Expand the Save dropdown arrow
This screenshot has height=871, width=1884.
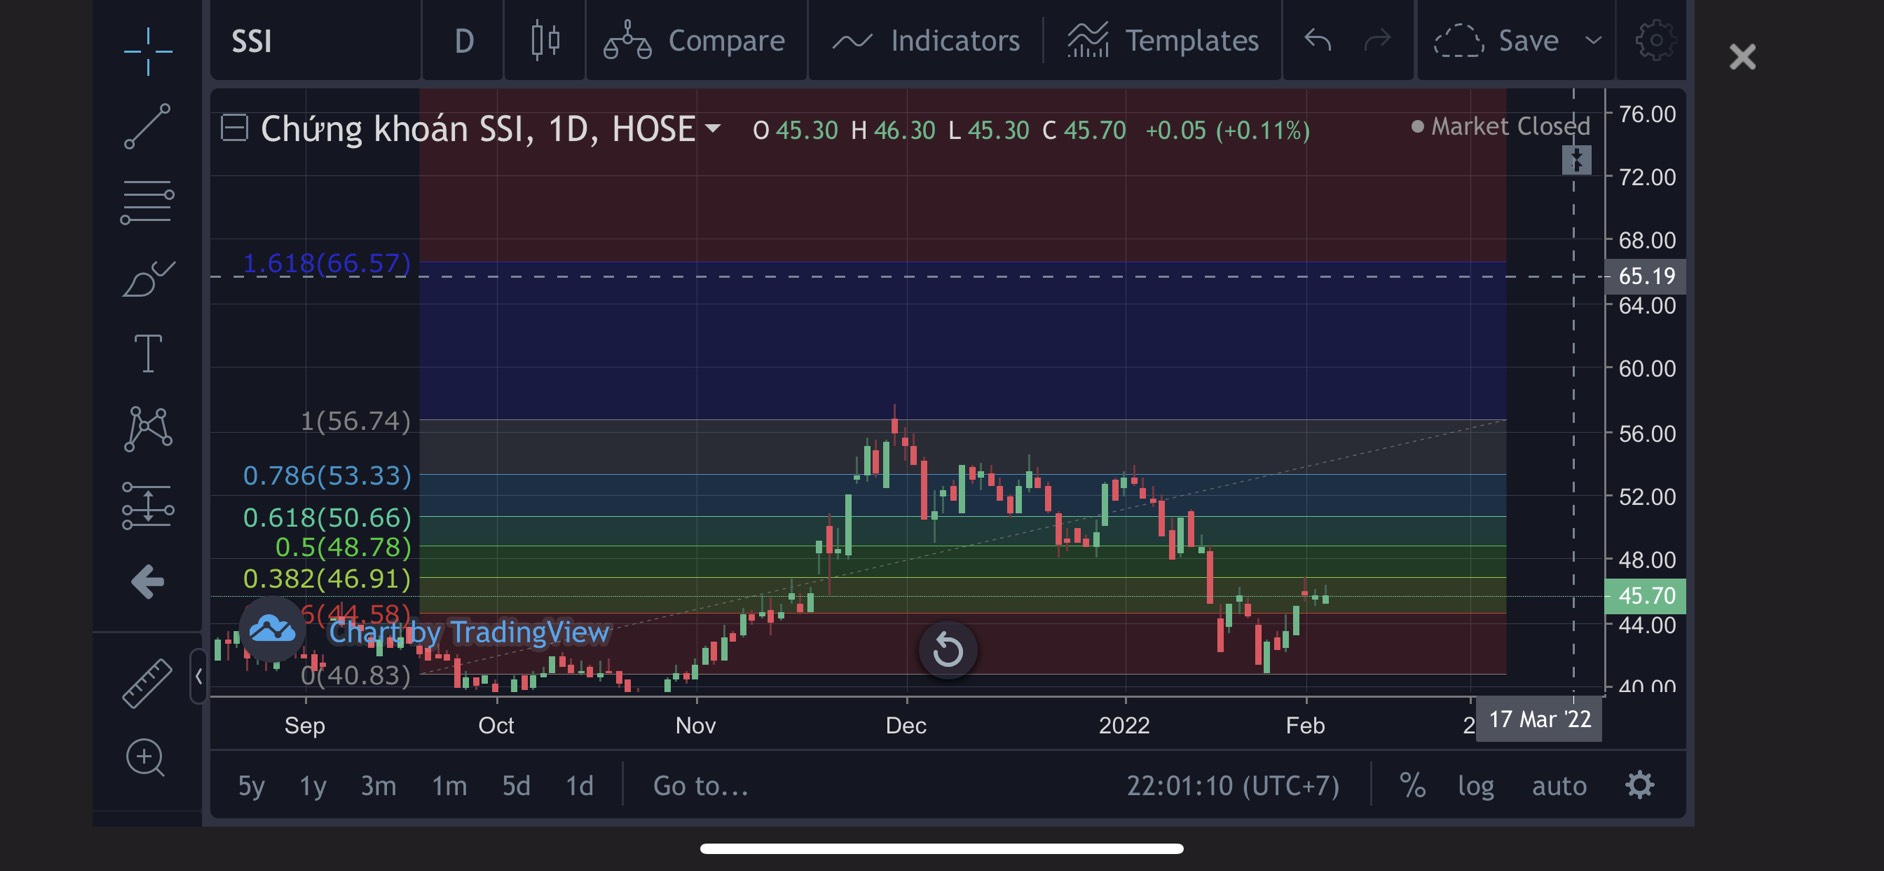click(1593, 40)
